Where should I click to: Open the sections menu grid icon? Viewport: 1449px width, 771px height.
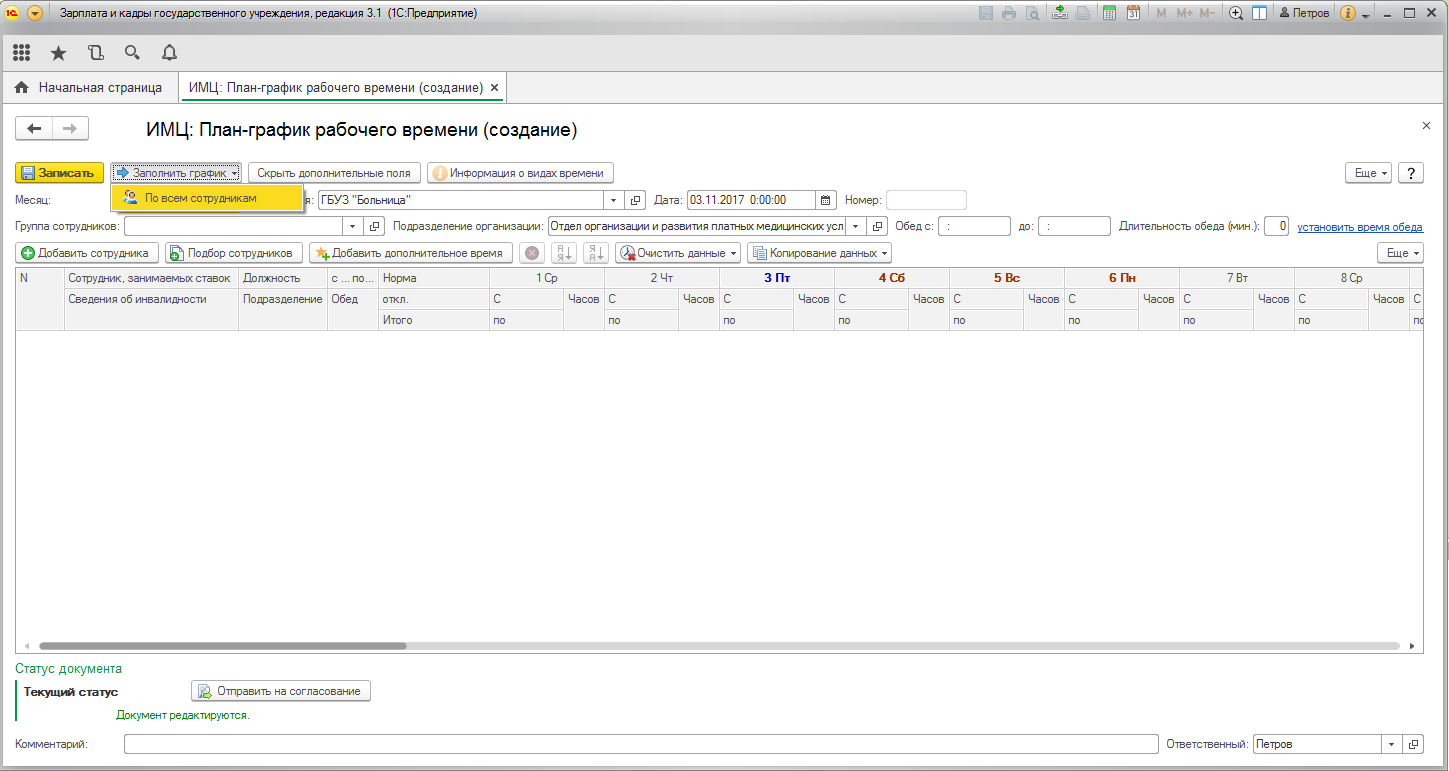[x=21, y=52]
